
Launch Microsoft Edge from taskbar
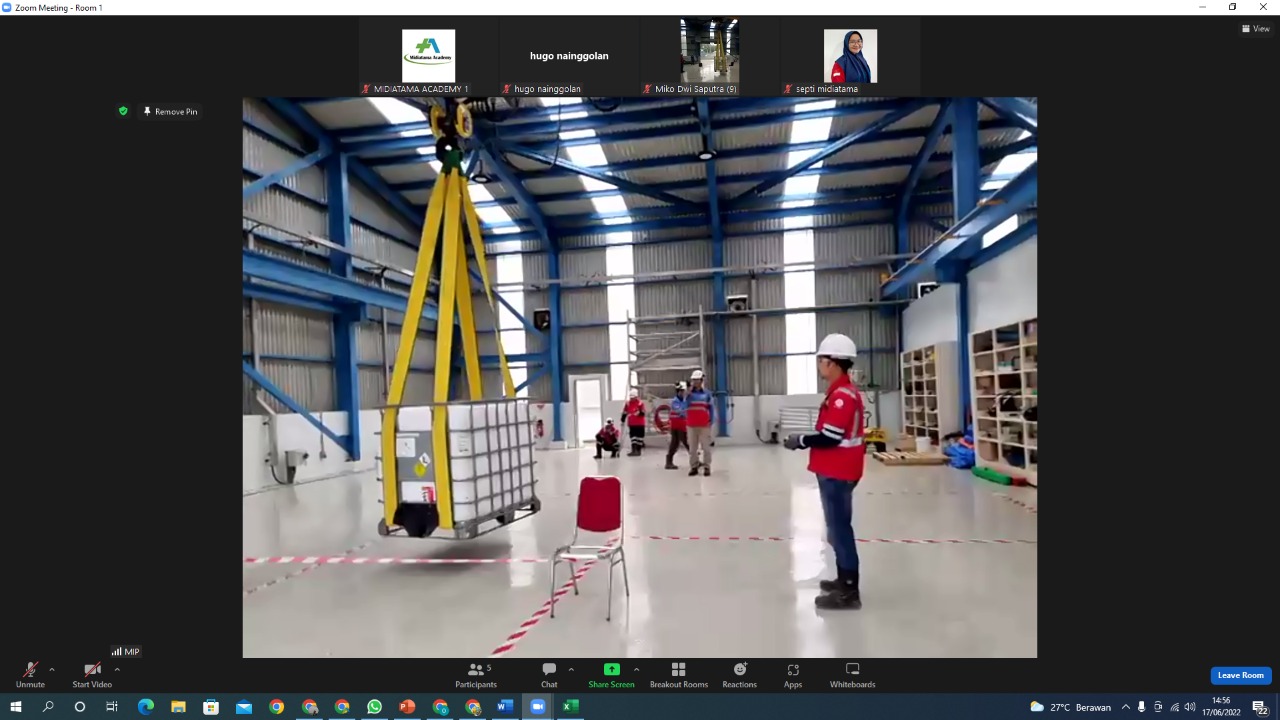146,707
